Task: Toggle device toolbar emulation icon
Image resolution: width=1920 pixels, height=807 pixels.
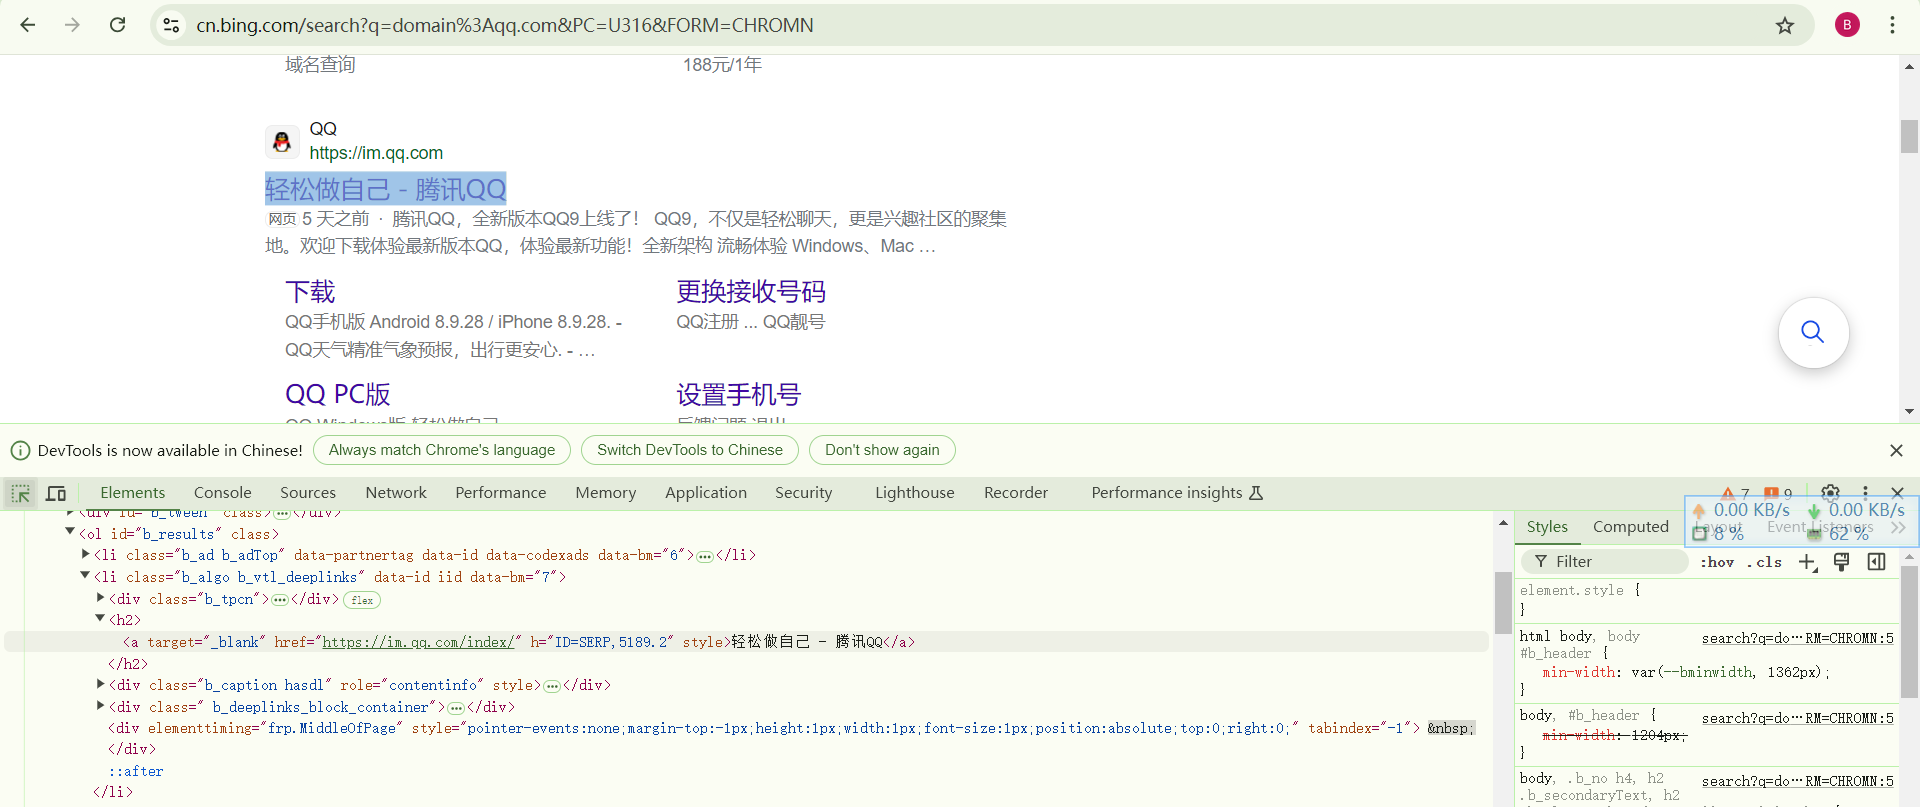Action: click(56, 493)
